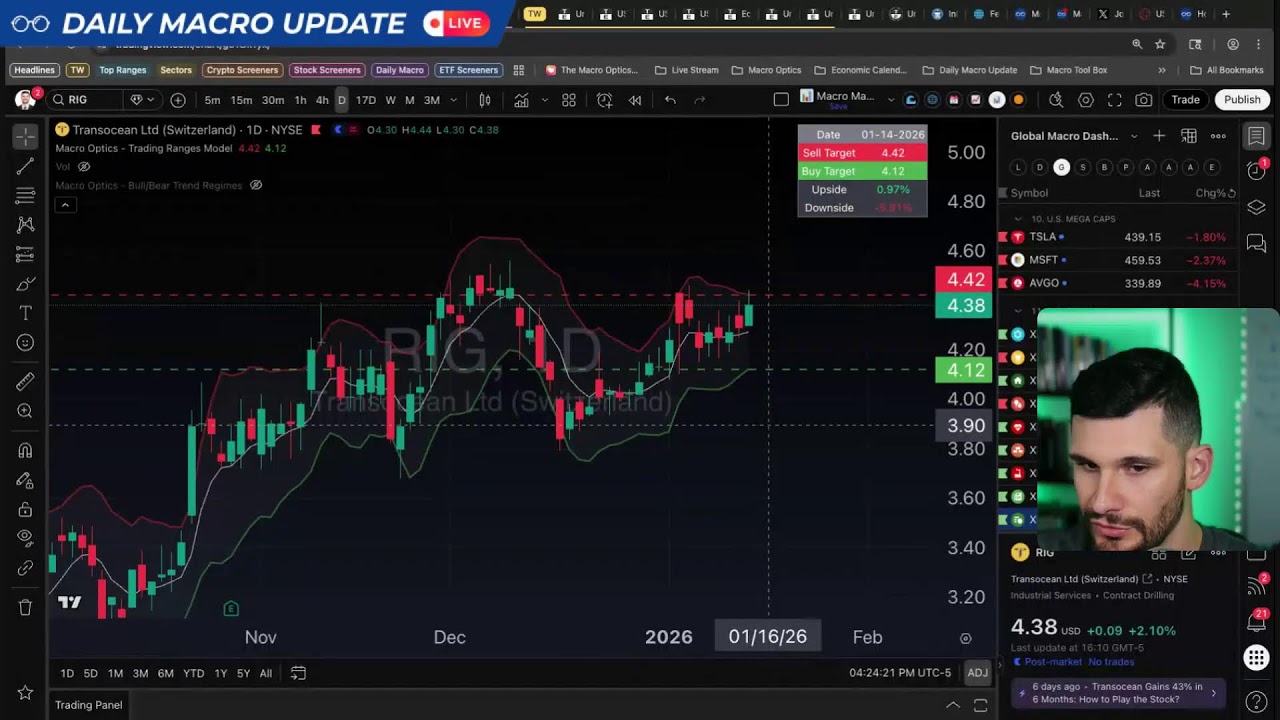Open the diamond symbol type dropdown
Viewport: 1280px width, 720px height.
(x=141, y=100)
